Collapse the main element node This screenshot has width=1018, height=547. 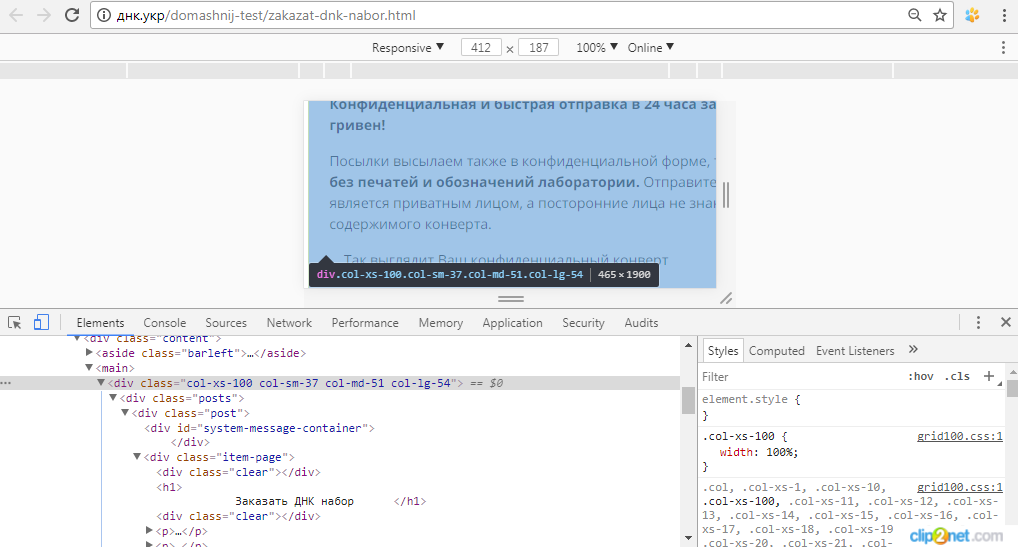[x=89, y=368]
